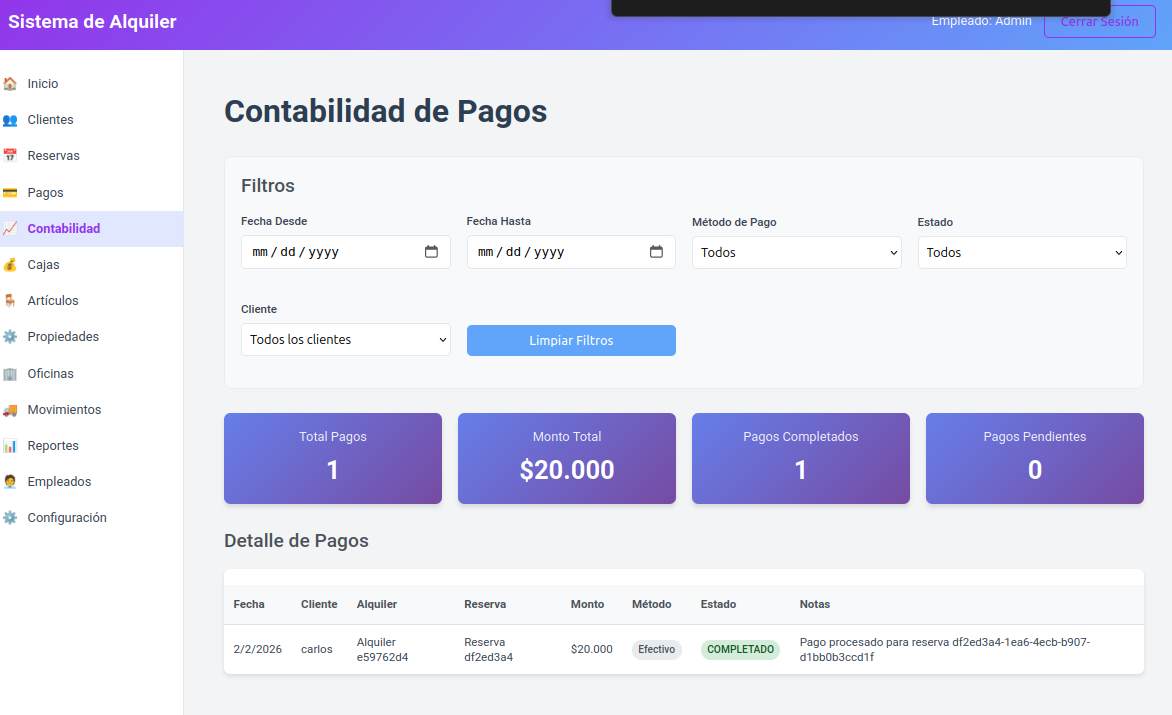Viewport: 1172px width, 715px height.
Task: Click the Cerrar Sesión button
Action: 1099,22
